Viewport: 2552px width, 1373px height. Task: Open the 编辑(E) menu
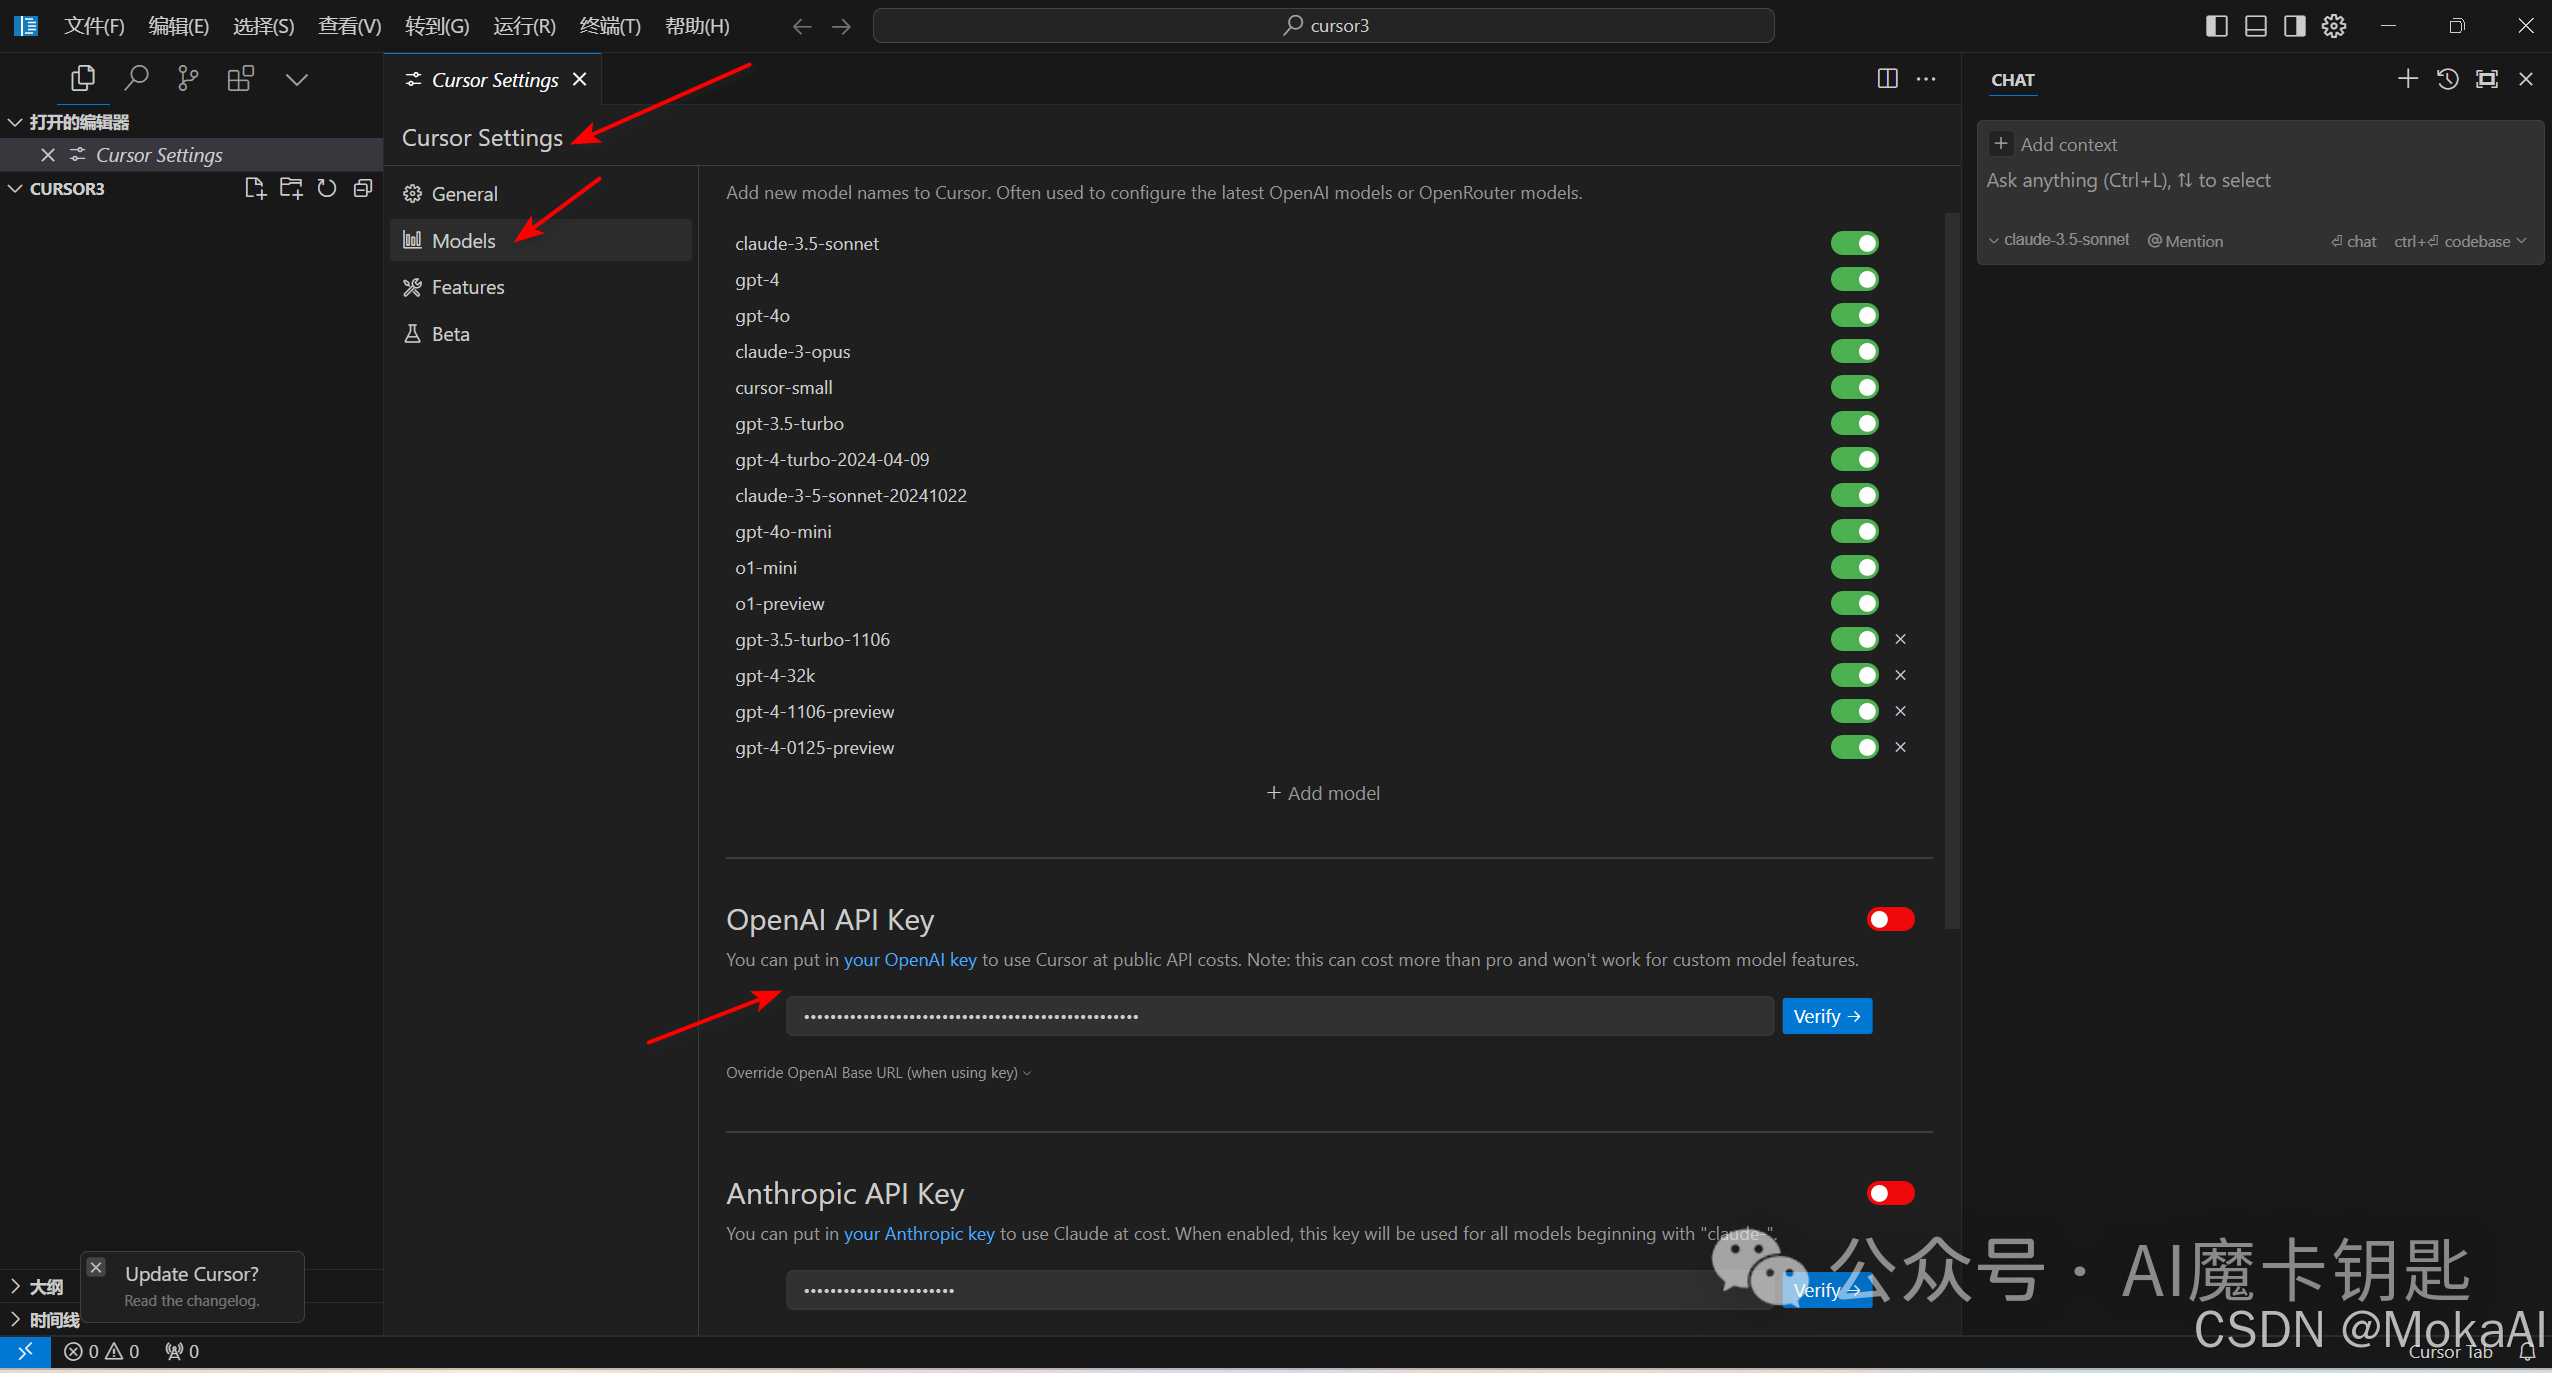click(x=179, y=26)
